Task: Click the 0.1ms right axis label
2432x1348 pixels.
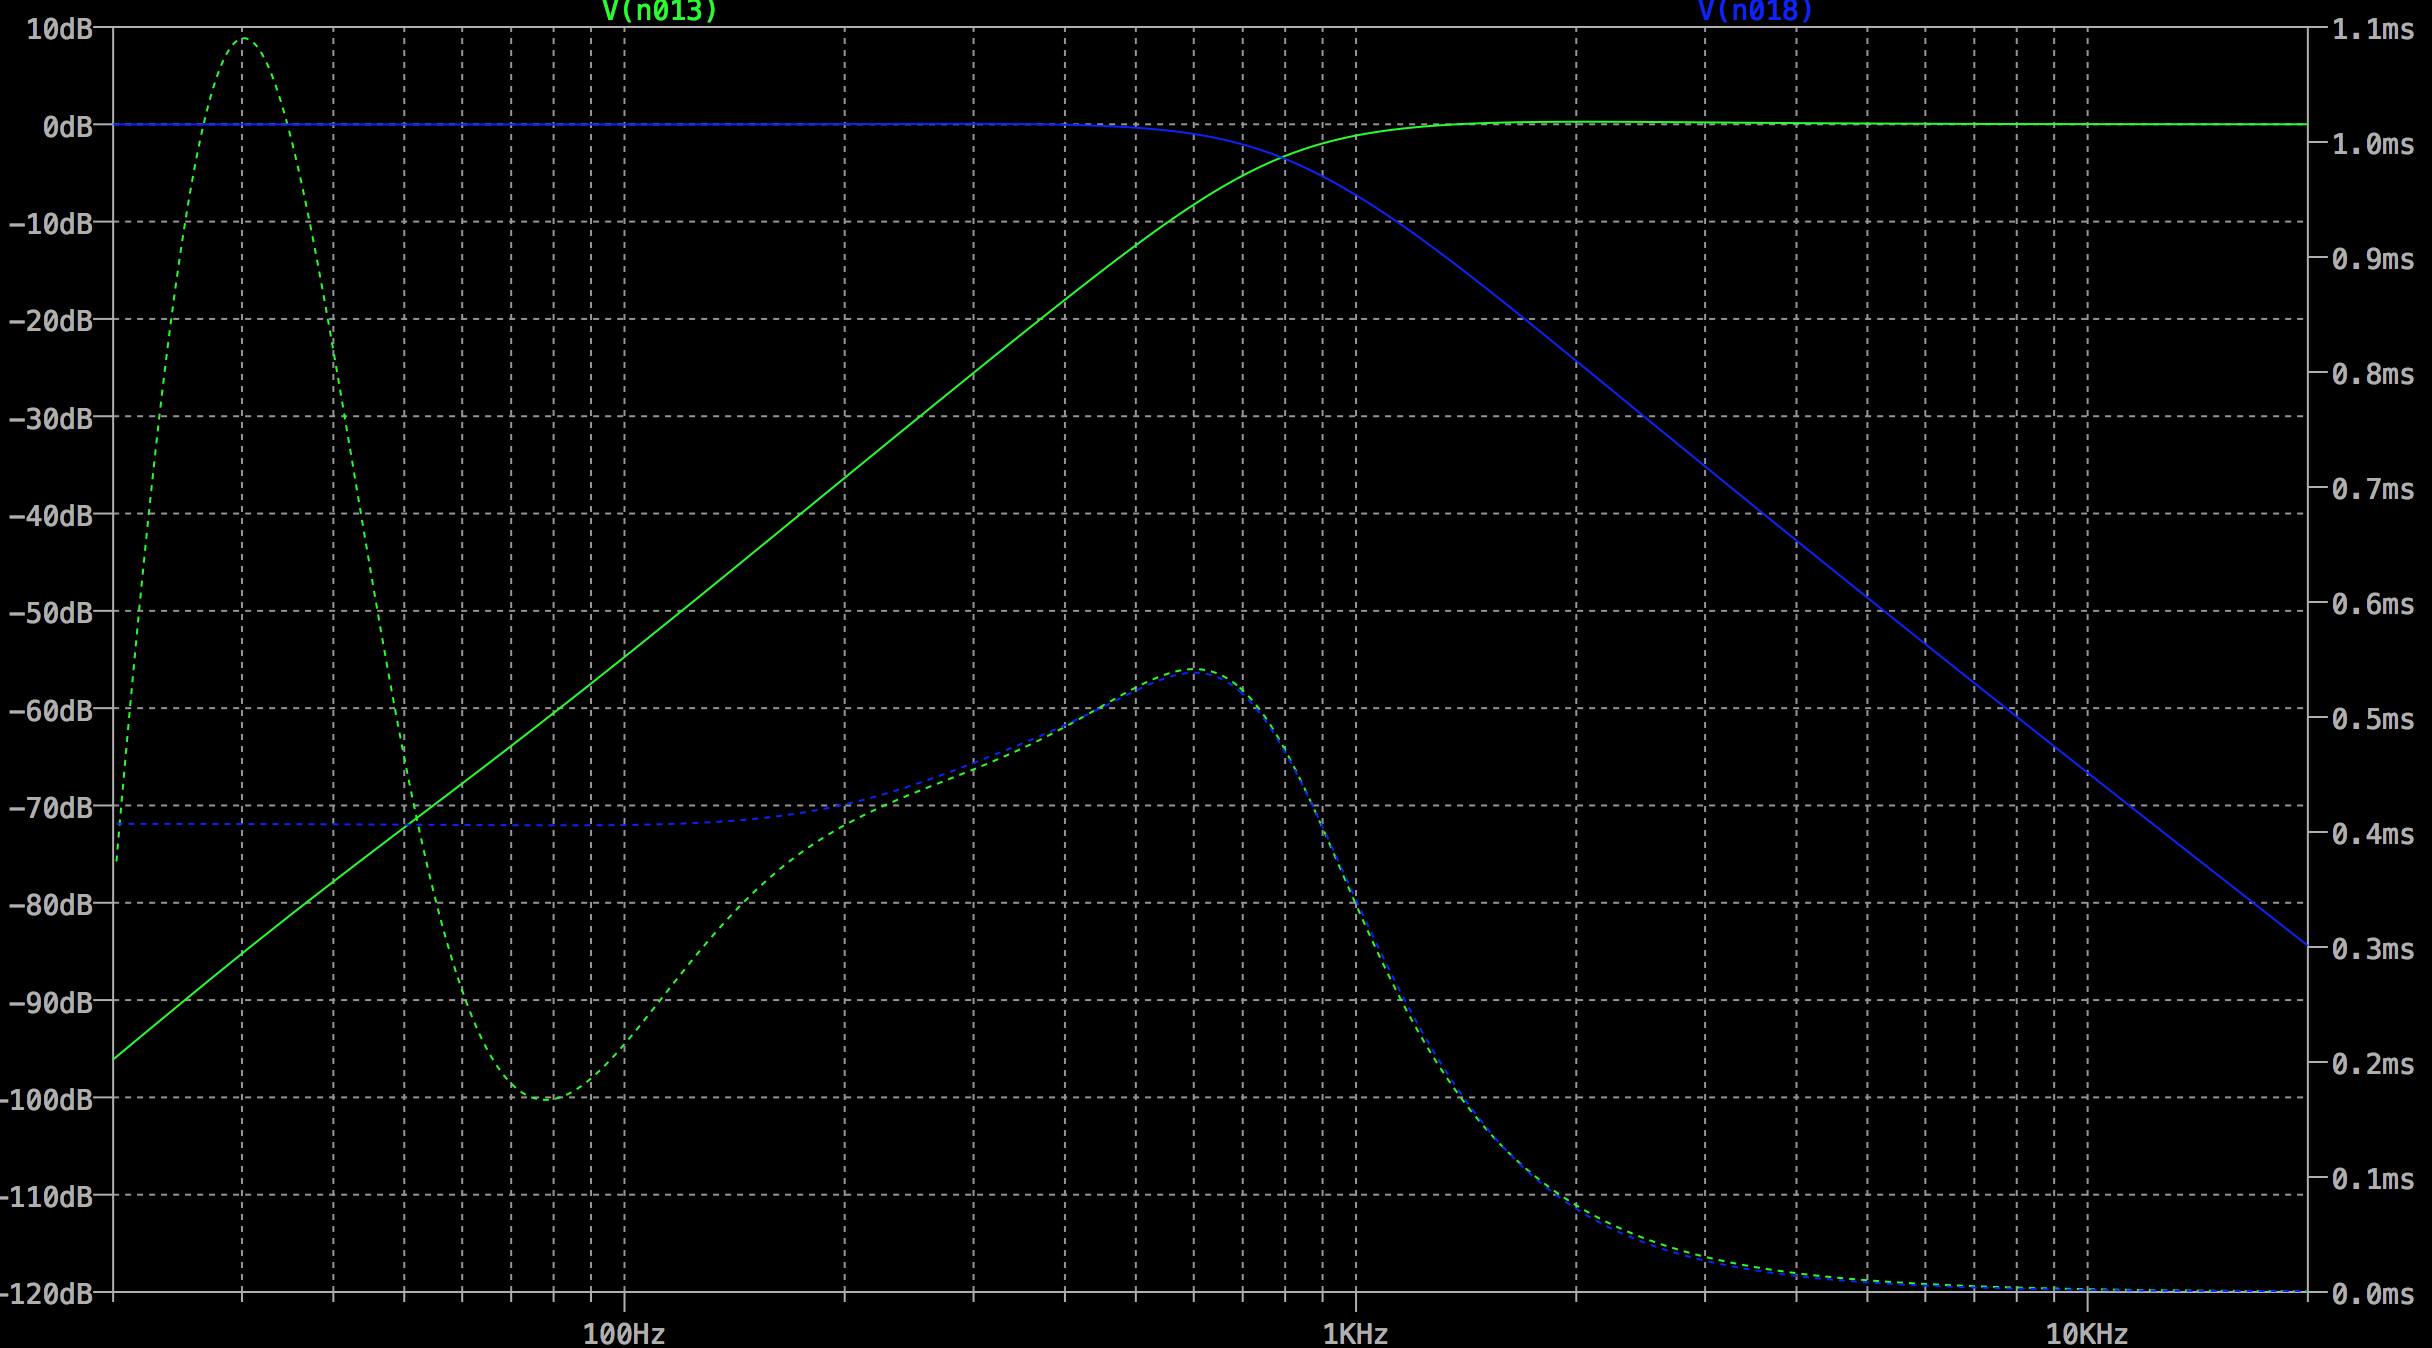Action: [x=2373, y=1179]
